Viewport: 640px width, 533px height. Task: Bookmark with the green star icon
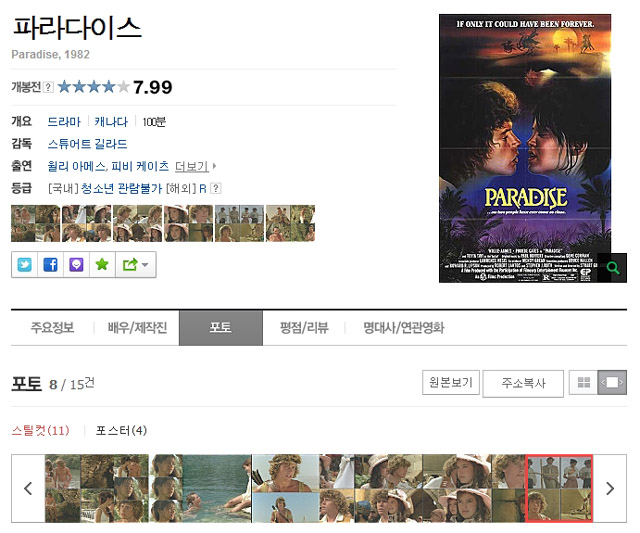[x=102, y=265]
